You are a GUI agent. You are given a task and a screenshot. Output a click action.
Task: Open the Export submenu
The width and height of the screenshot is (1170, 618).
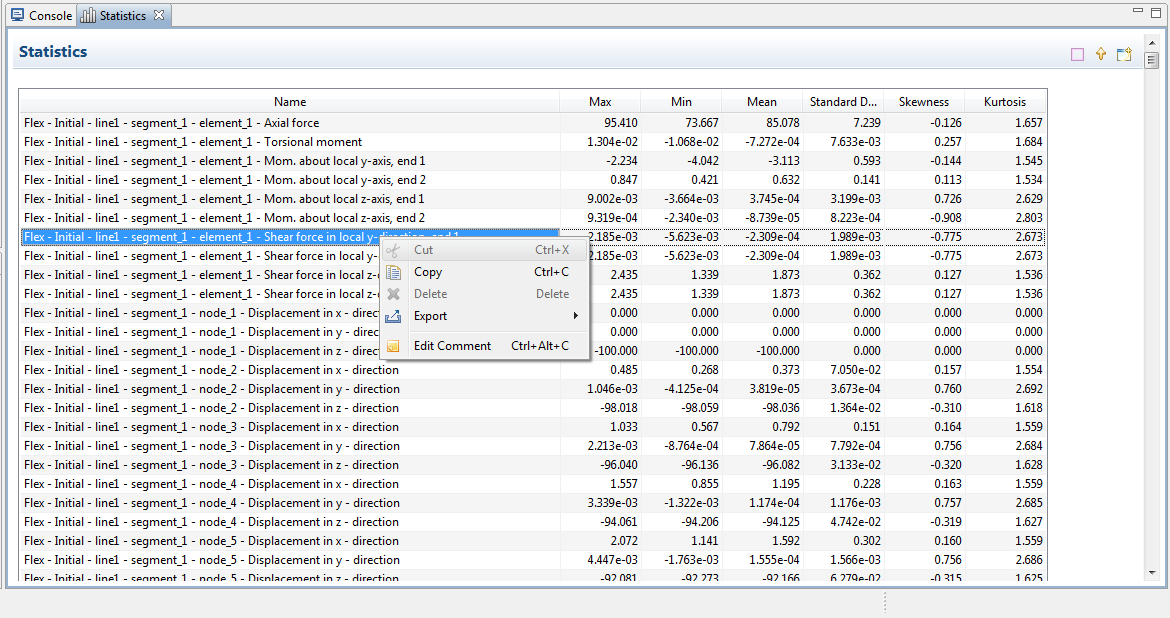point(431,316)
